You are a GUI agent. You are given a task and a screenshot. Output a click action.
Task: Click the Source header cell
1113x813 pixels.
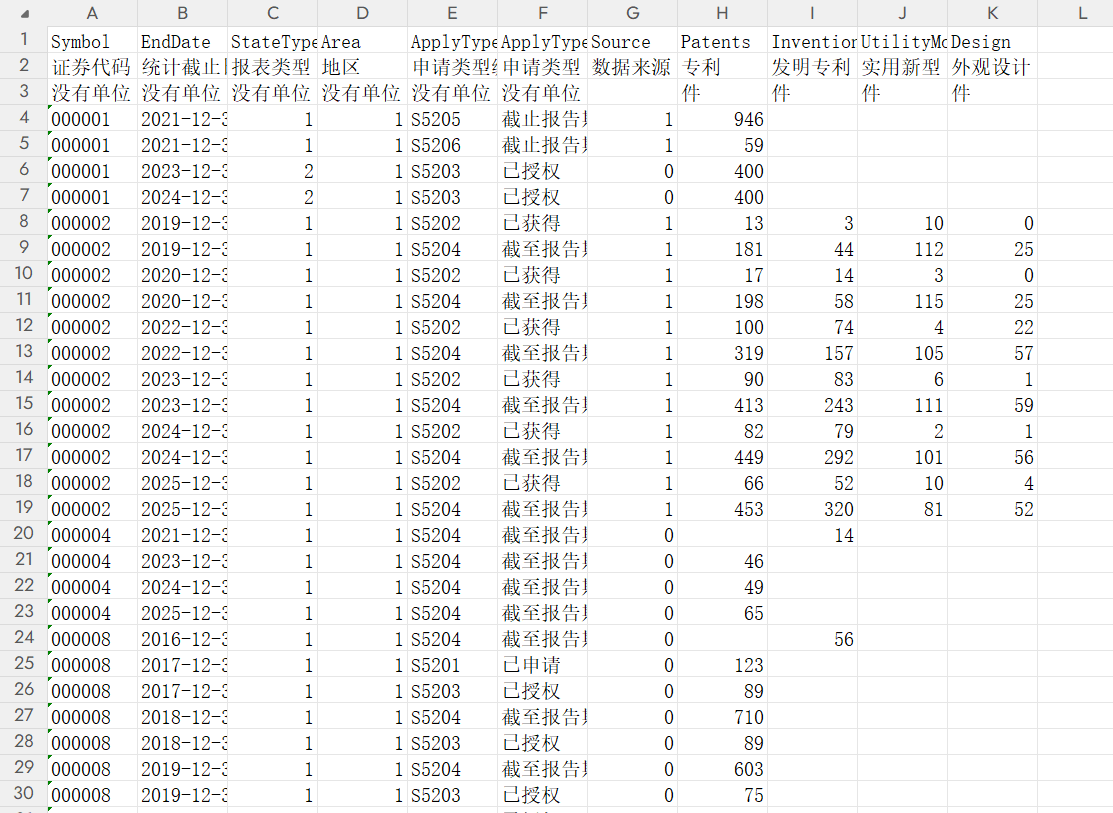coord(632,41)
